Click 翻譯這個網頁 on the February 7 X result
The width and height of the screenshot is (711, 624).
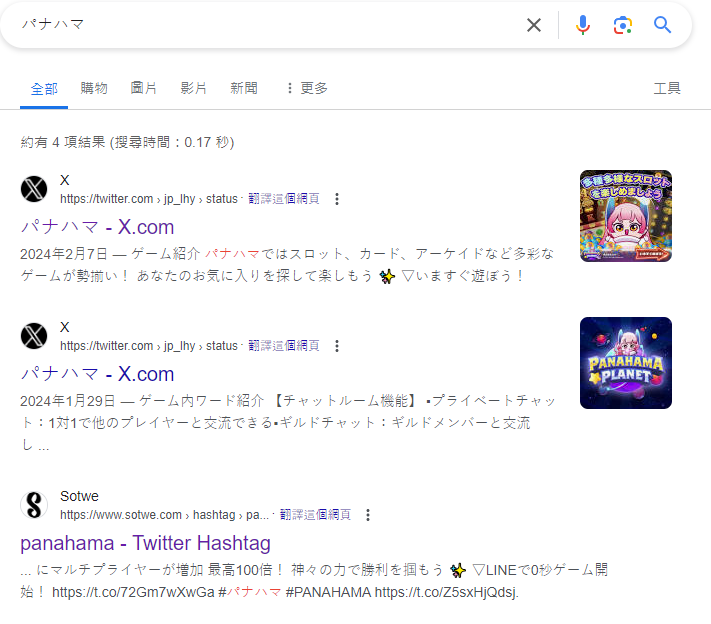pyautogui.click(x=284, y=199)
